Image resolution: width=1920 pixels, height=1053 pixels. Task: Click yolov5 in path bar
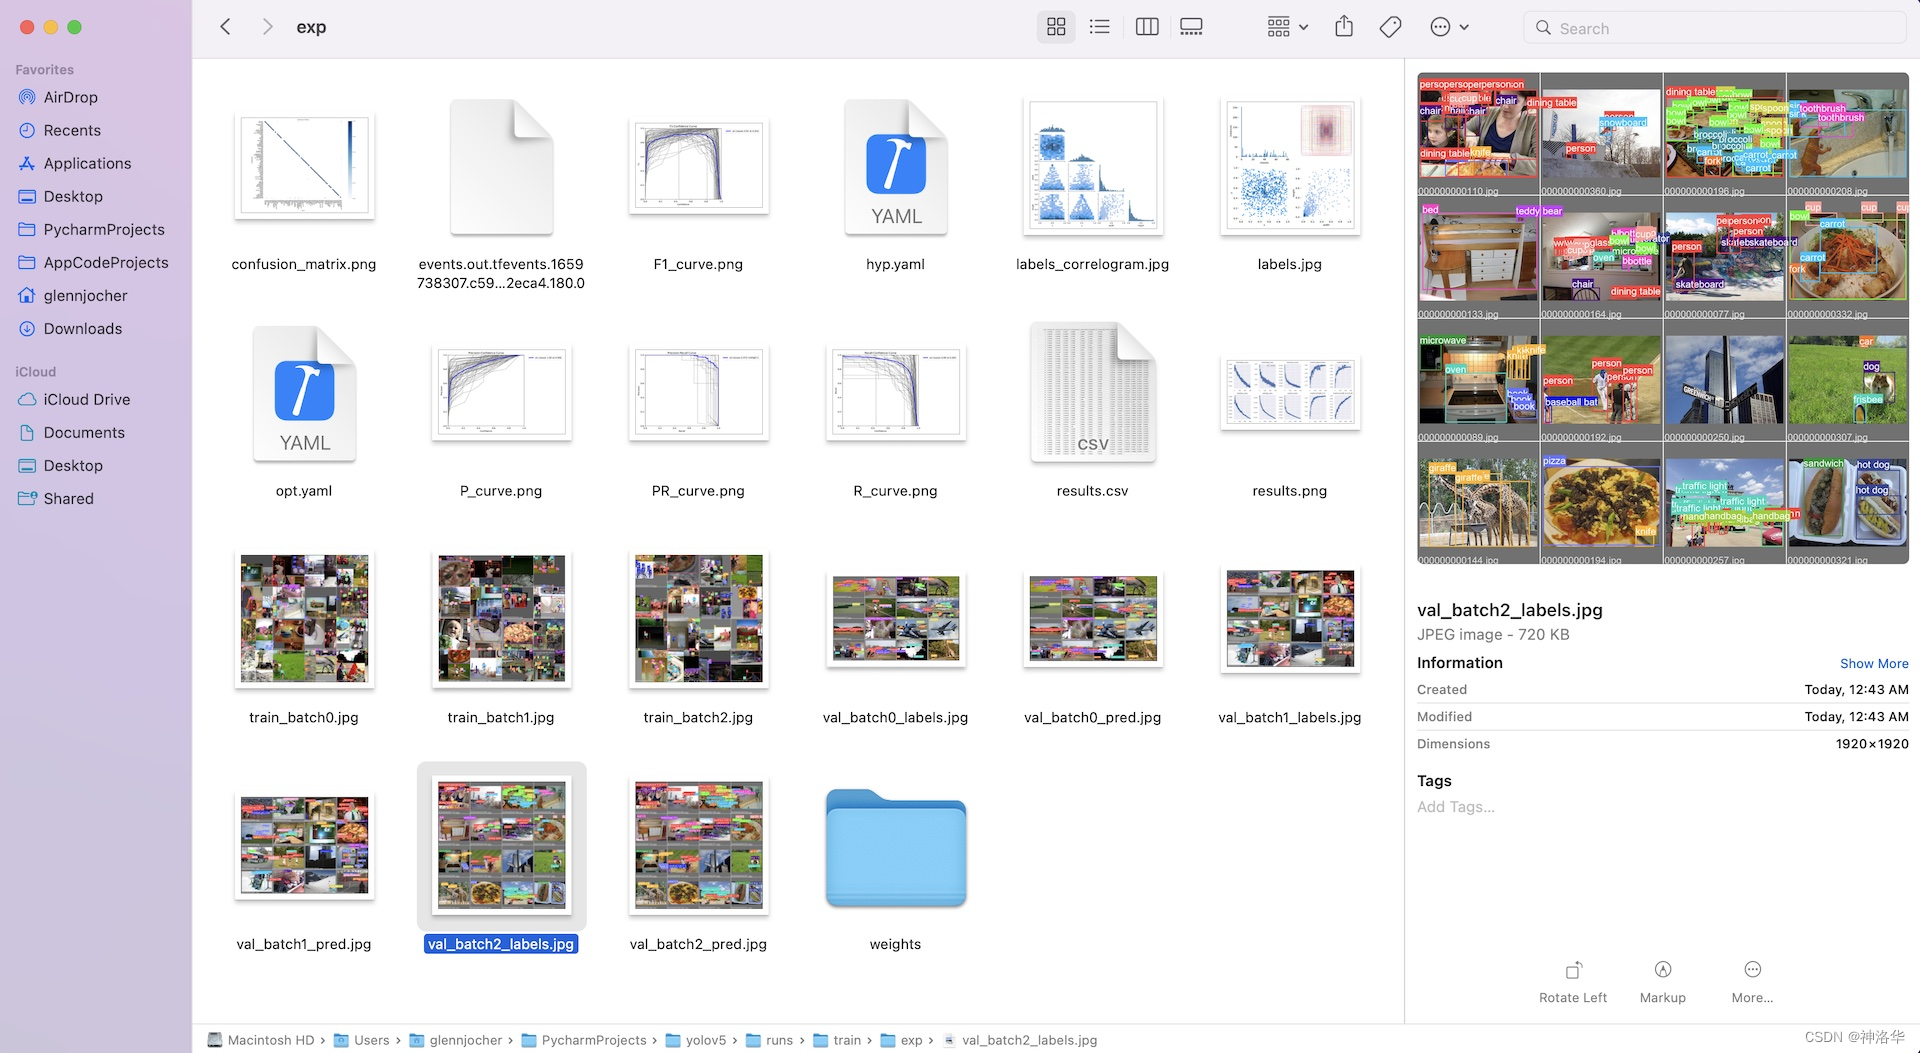pos(696,1040)
